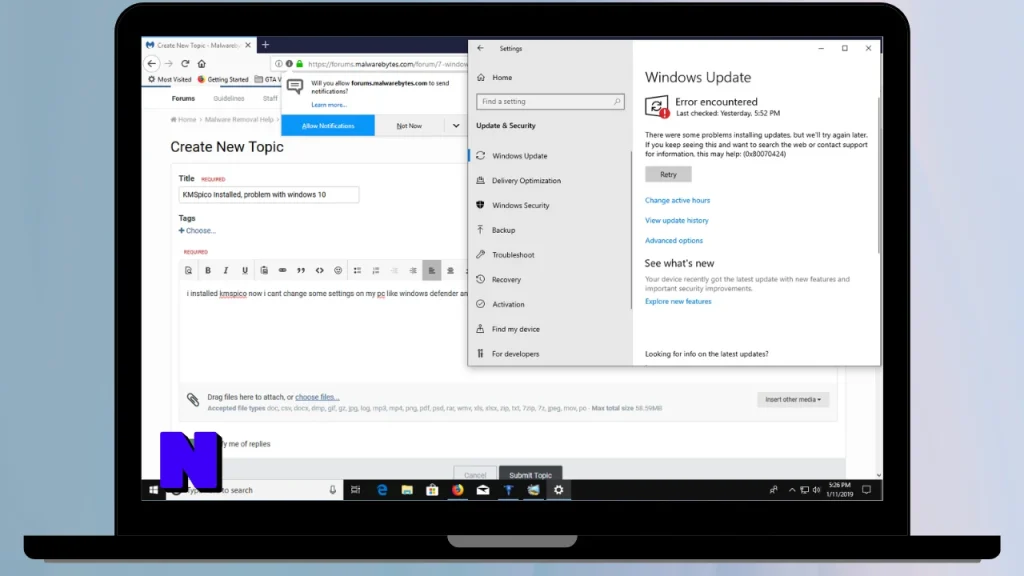This screenshot has width=1024, height=576.
Task: Click the Not Now button
Action: point(409,125)
